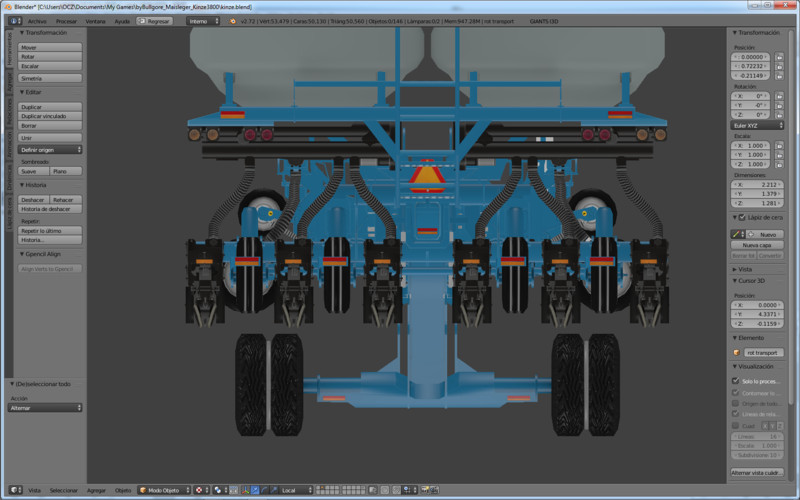Viewport: 800px width, 500px height.
Task: Click the orange object cube icon in Elemento
Action: coord(738,352)
